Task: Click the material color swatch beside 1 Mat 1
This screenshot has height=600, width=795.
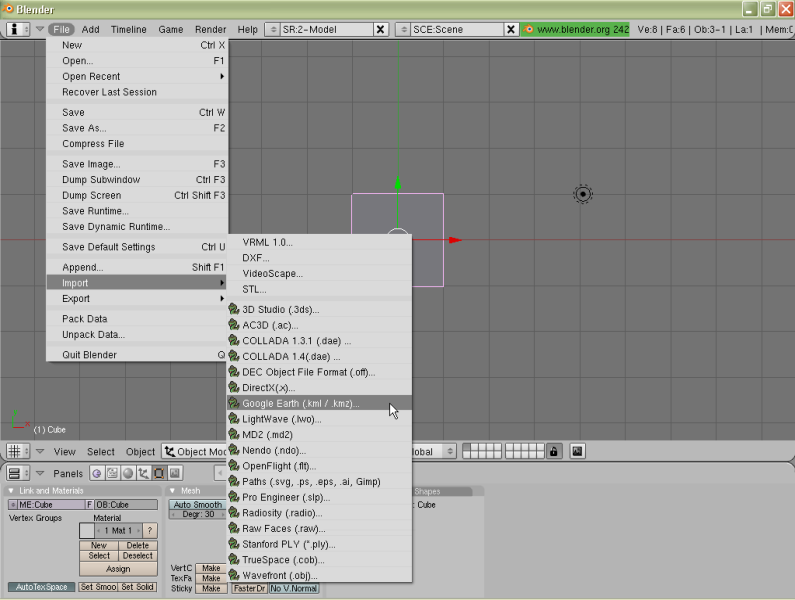Action: (x=87, y=531)
